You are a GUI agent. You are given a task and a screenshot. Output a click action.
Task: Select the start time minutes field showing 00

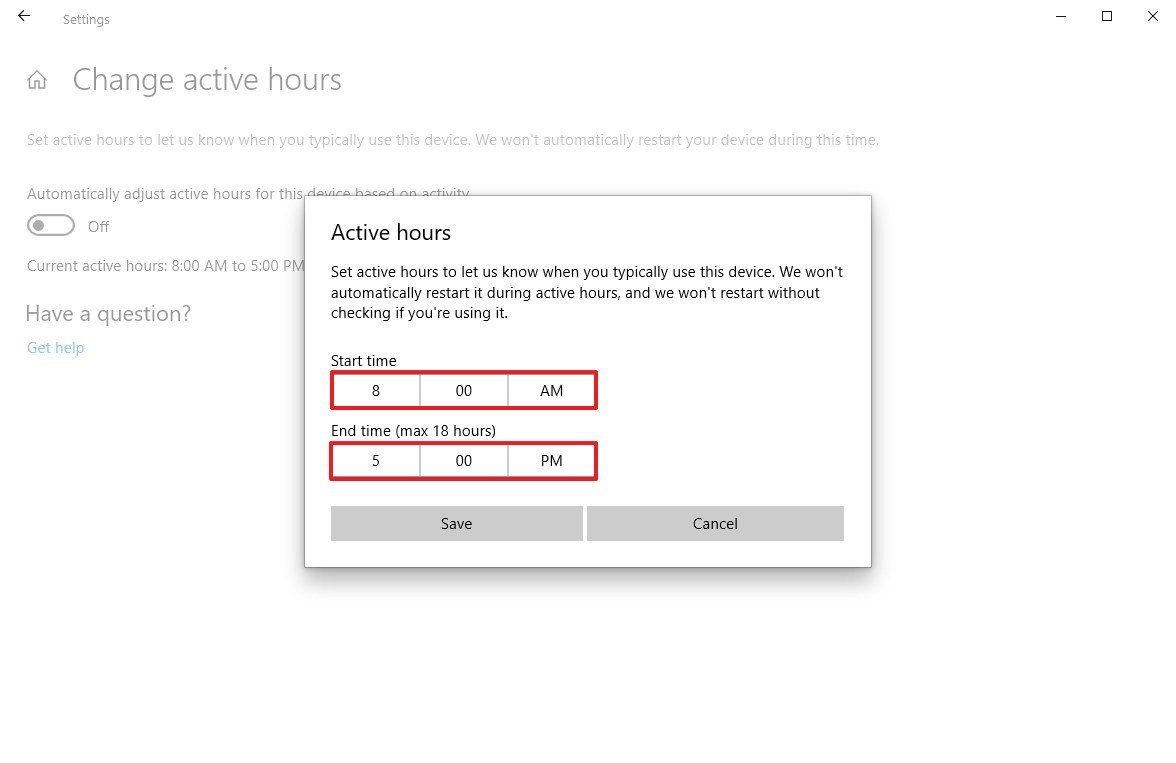[463, 390]
